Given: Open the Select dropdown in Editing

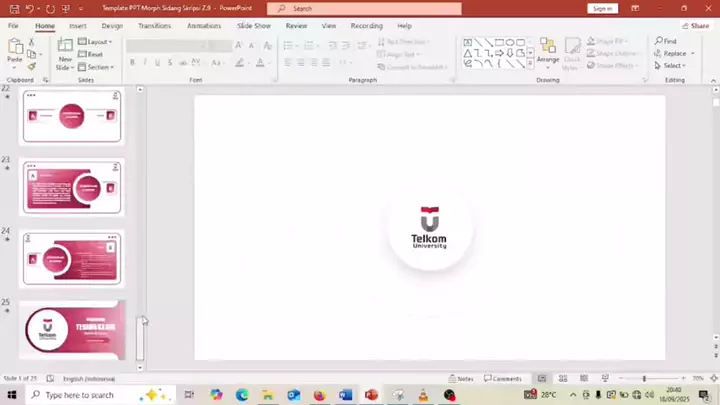Looking at the screenshot, I should (x=670, y=66).
